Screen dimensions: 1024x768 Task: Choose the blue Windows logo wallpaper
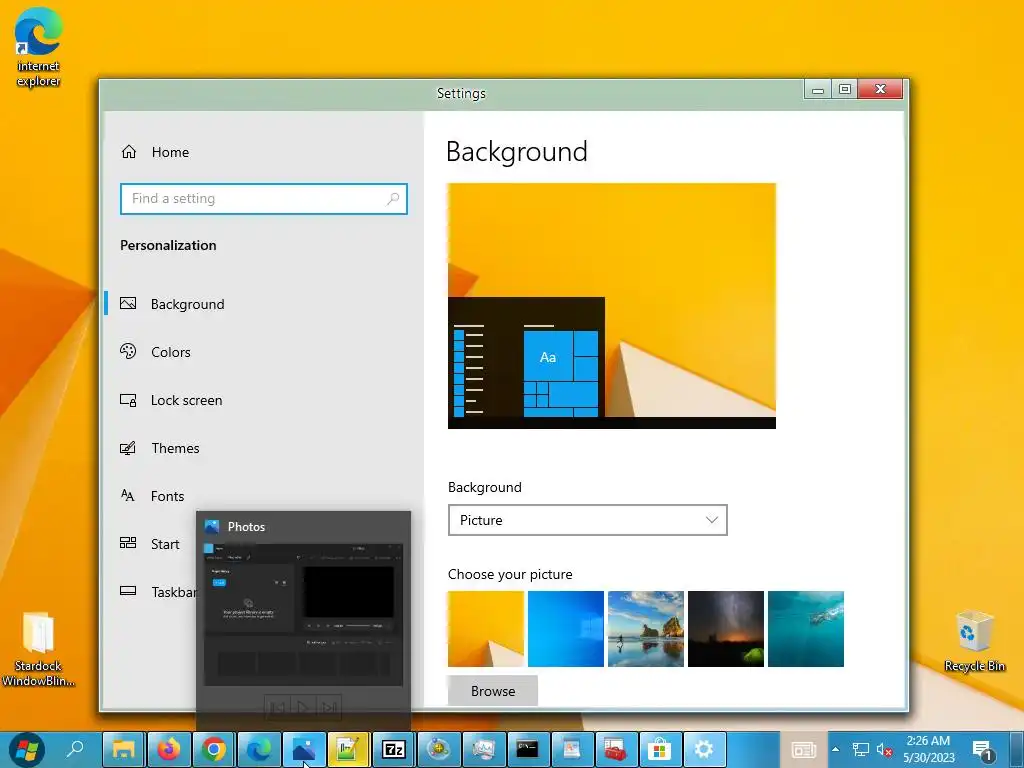pyautogui.click(x=566, y=629)
